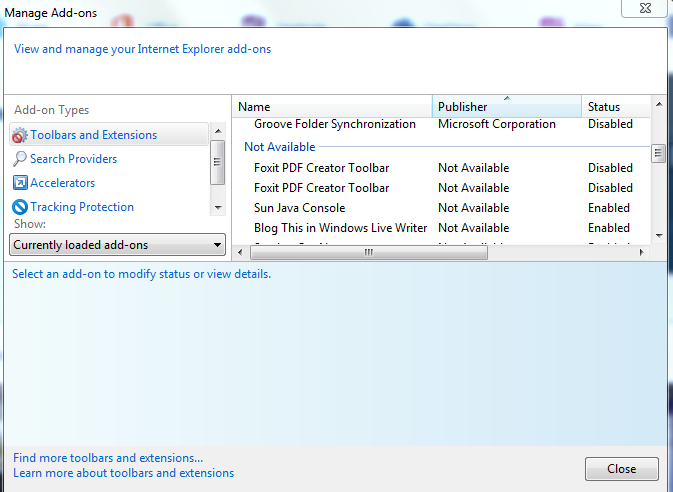Viewport: 673px width, 492px height.
Task: Select Groove Folder Synchronization add-on row
Action: 441,124
